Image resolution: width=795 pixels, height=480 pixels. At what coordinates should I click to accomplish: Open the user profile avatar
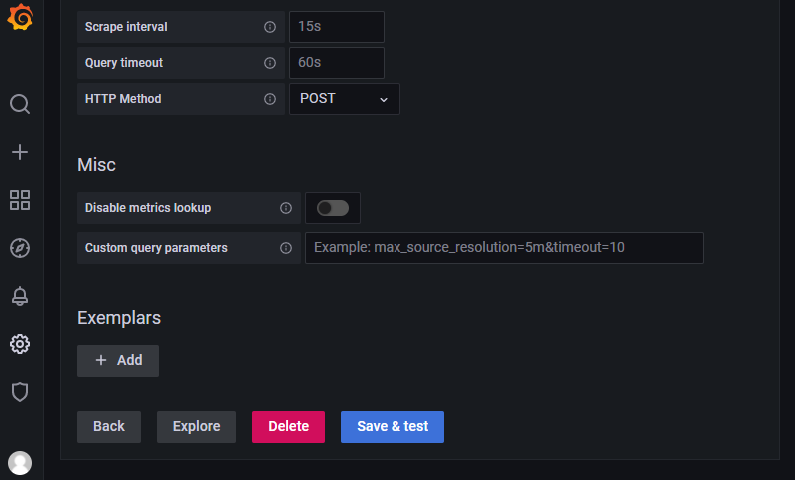point(20,462)
